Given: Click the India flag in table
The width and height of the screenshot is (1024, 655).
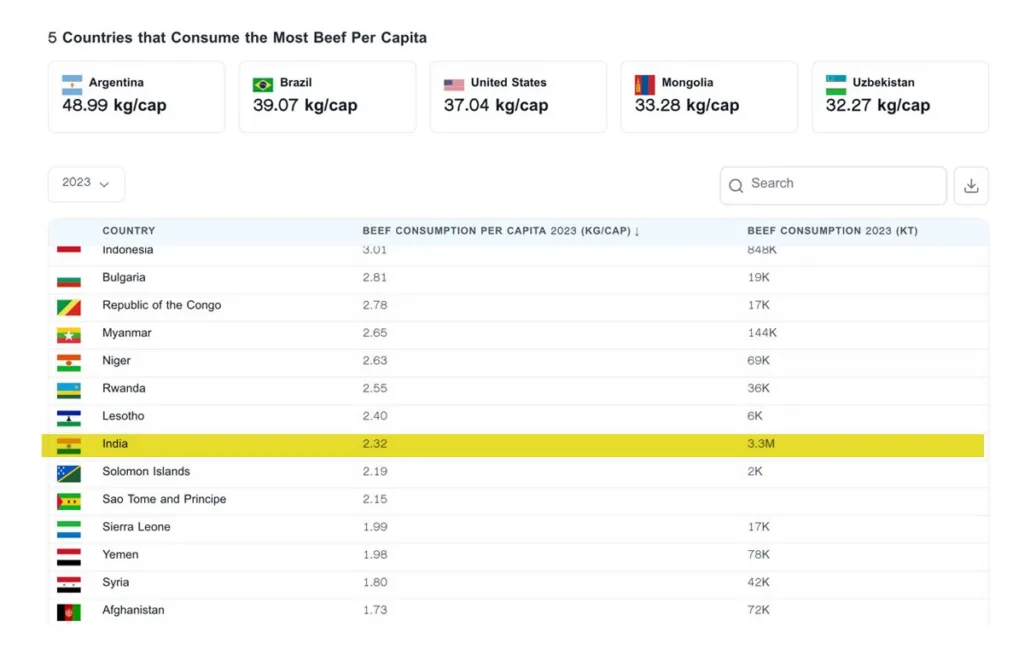Looking at the screenshot, I should (68, 445).
